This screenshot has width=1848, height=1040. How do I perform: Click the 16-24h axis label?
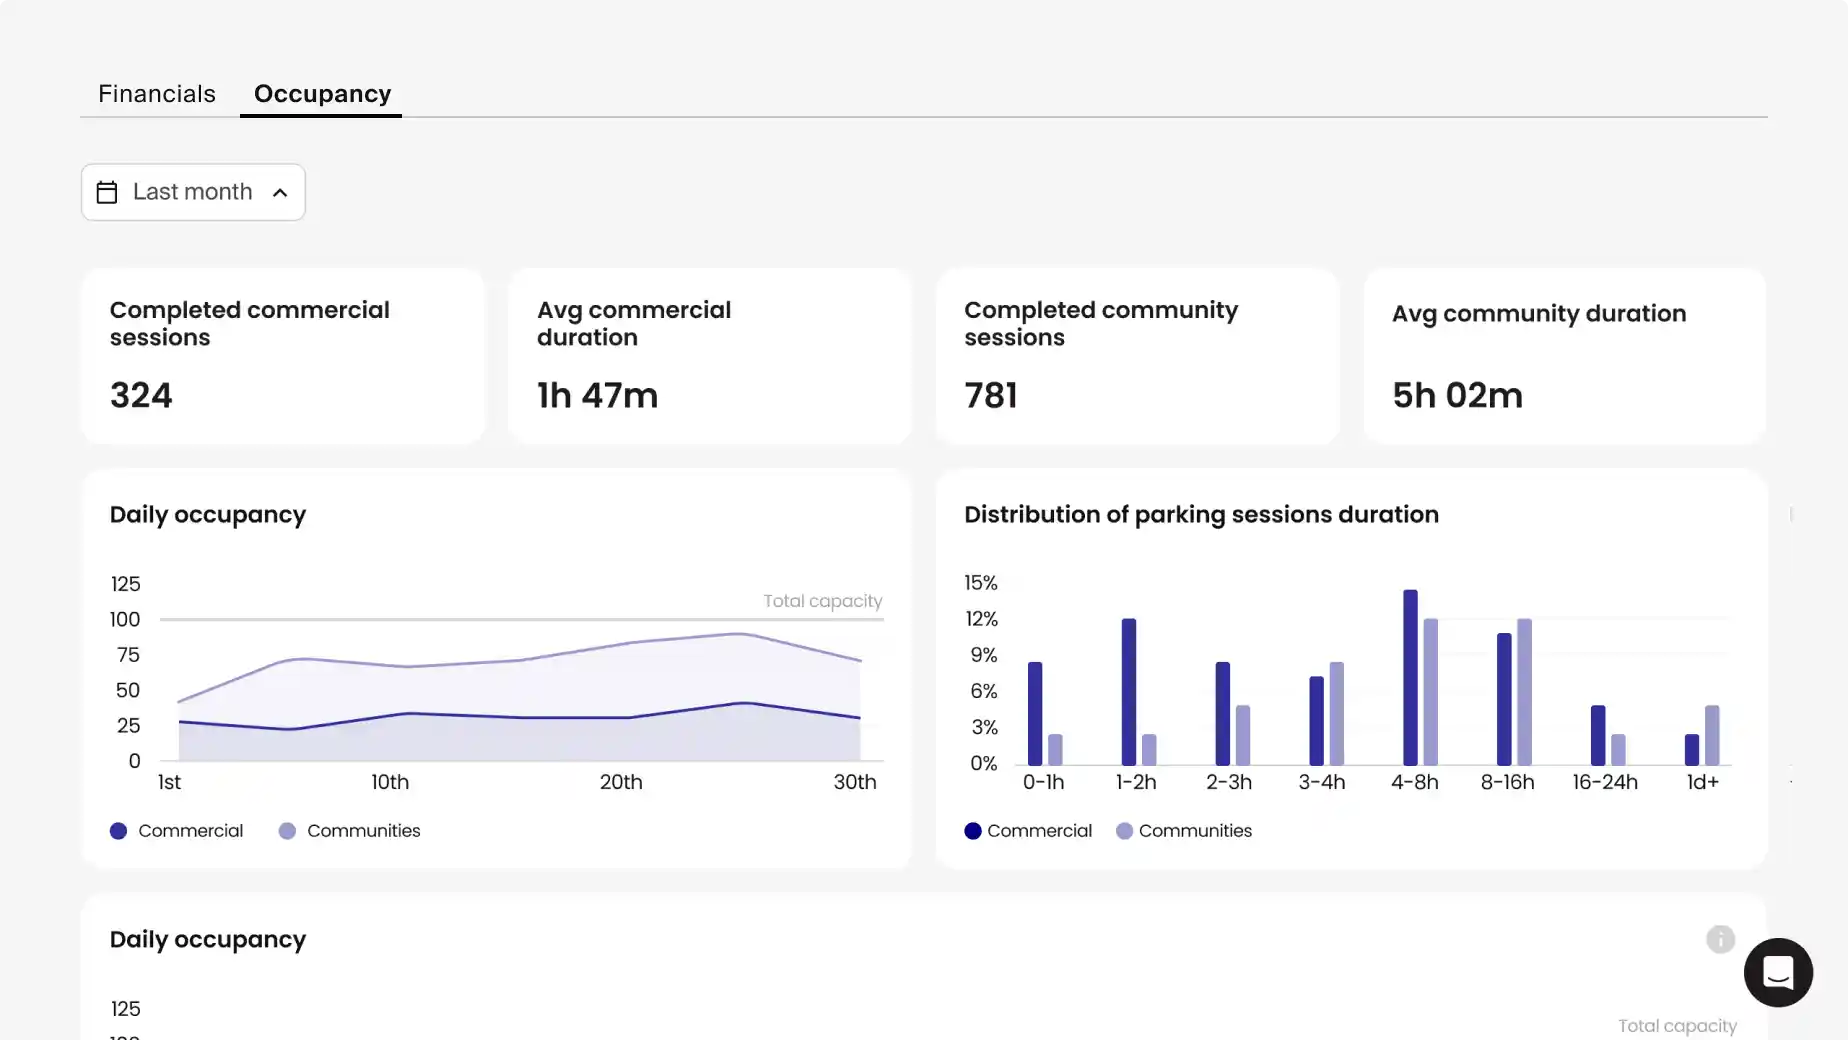pos(1605,782)
